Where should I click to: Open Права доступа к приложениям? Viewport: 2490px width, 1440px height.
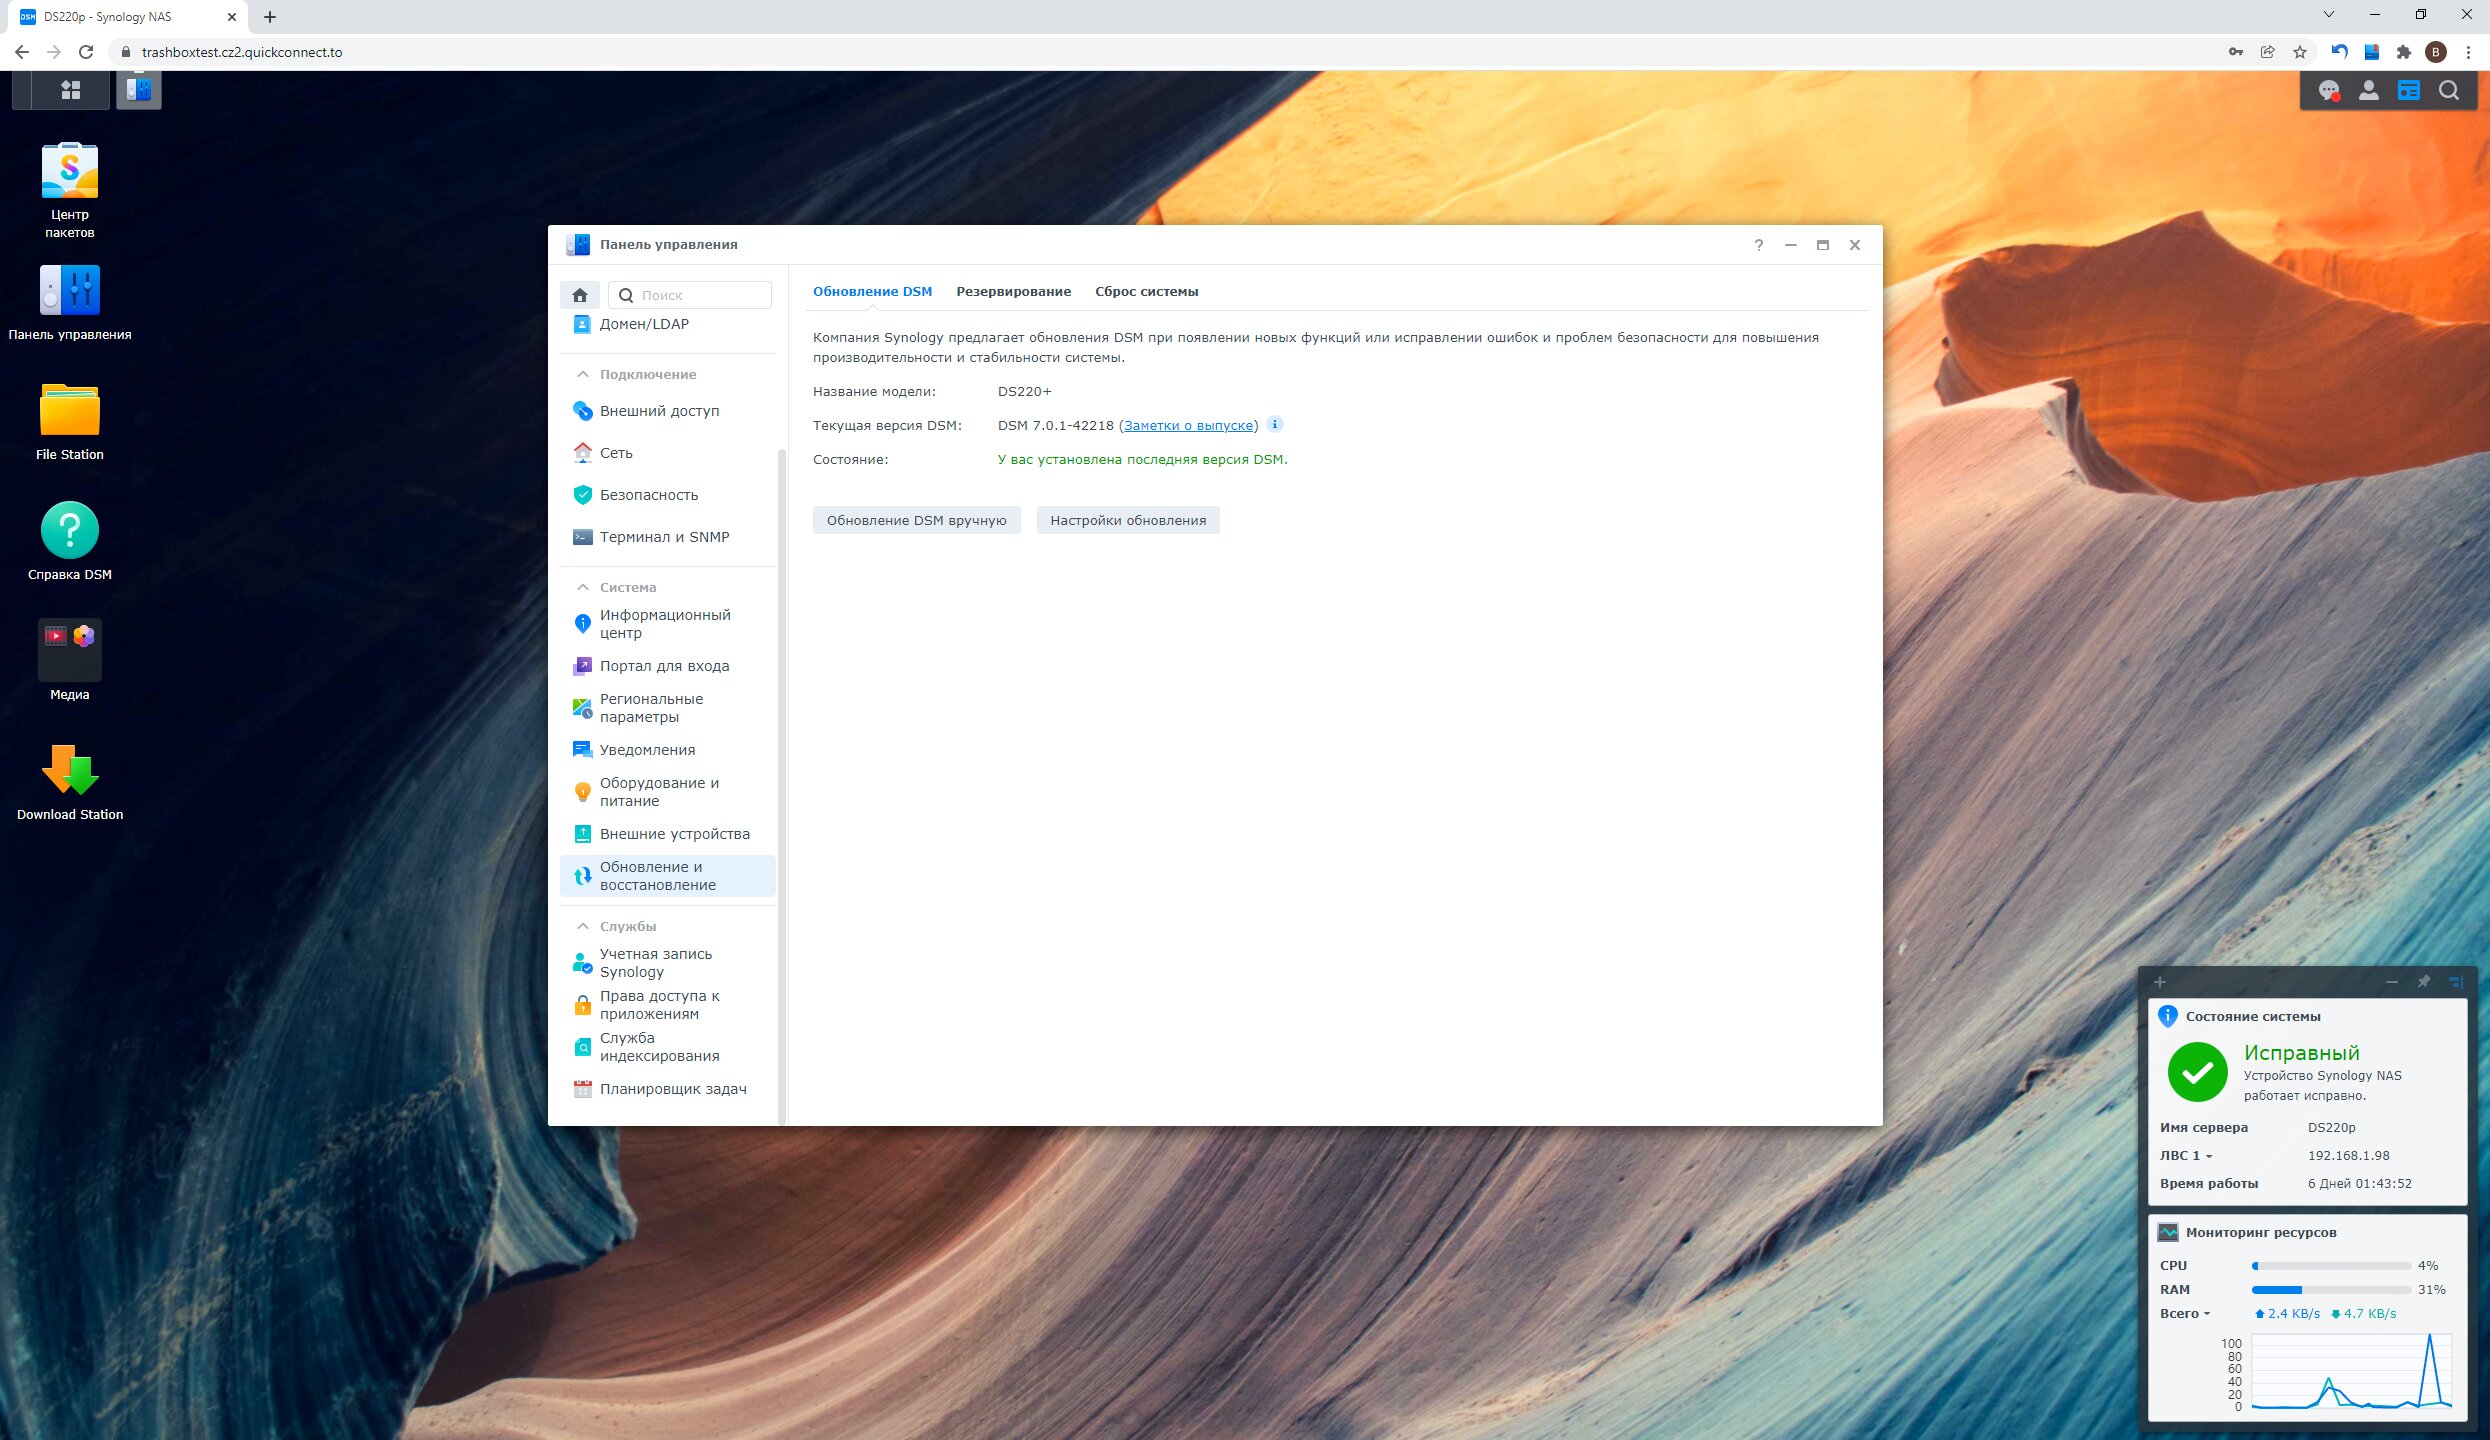[668, 1005]
